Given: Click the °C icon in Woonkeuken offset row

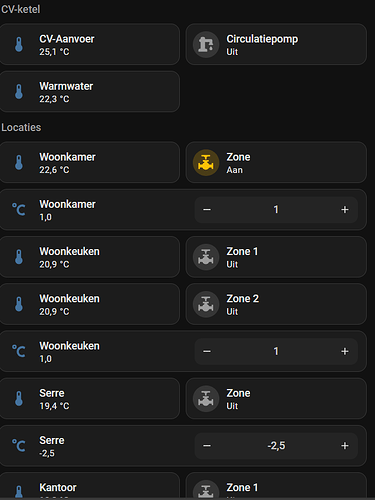Looking at the screenshot, I should 19,351.
